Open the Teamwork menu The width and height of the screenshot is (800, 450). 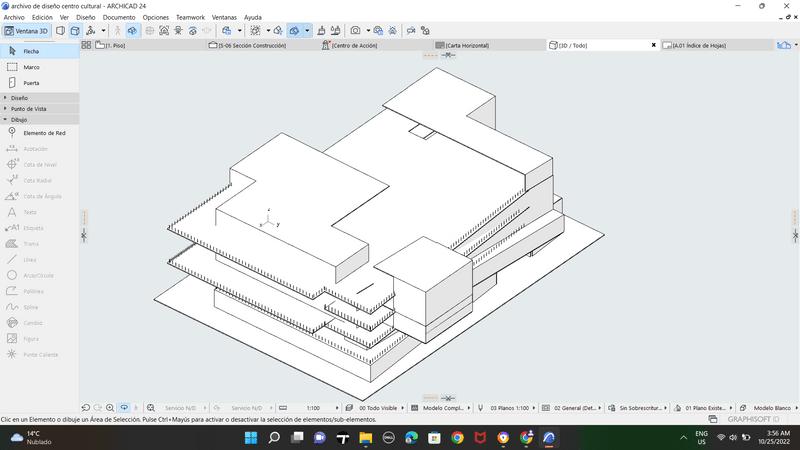tap(190, 17)
